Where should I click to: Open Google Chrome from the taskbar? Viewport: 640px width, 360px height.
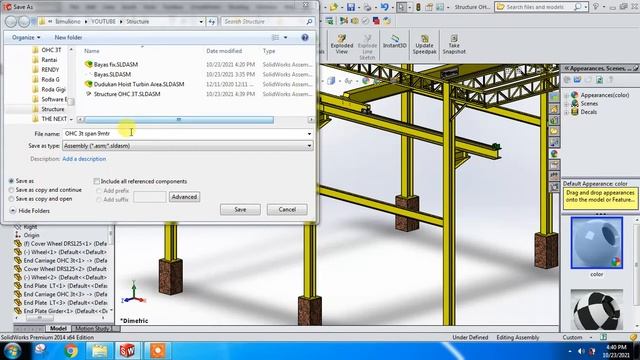71,350
